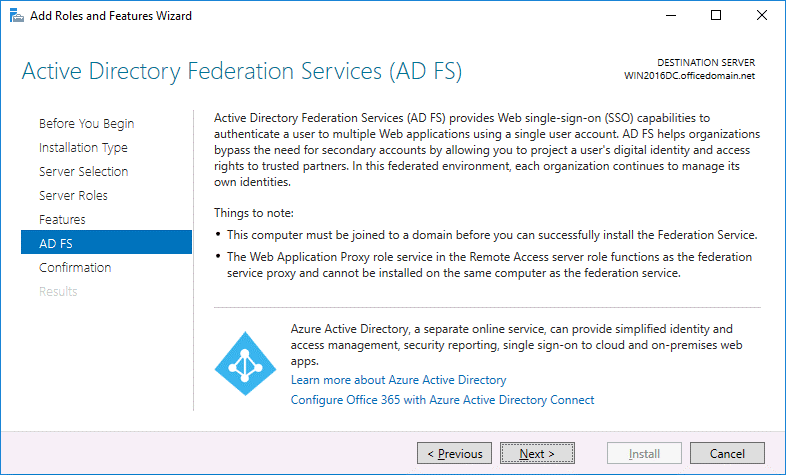Jump to the Features step
This screenshot has height=475, width=786.
(x=62, y=220)
